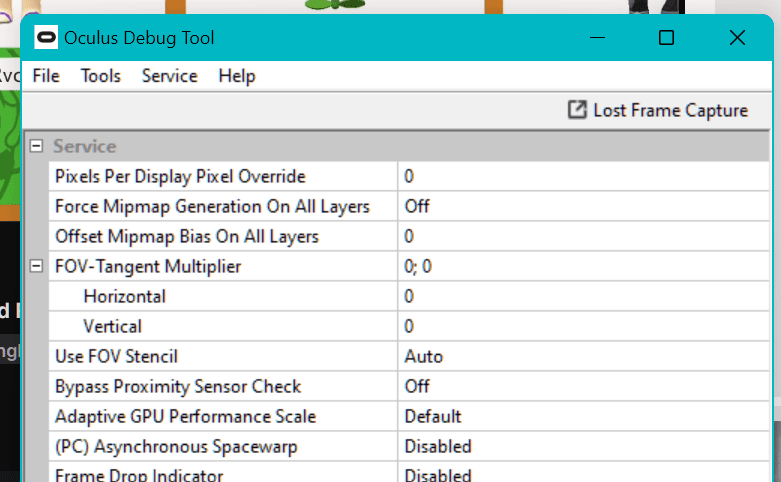Collapse the Service section
This screenshot has height=482, width=781.
tap(36, 146)
